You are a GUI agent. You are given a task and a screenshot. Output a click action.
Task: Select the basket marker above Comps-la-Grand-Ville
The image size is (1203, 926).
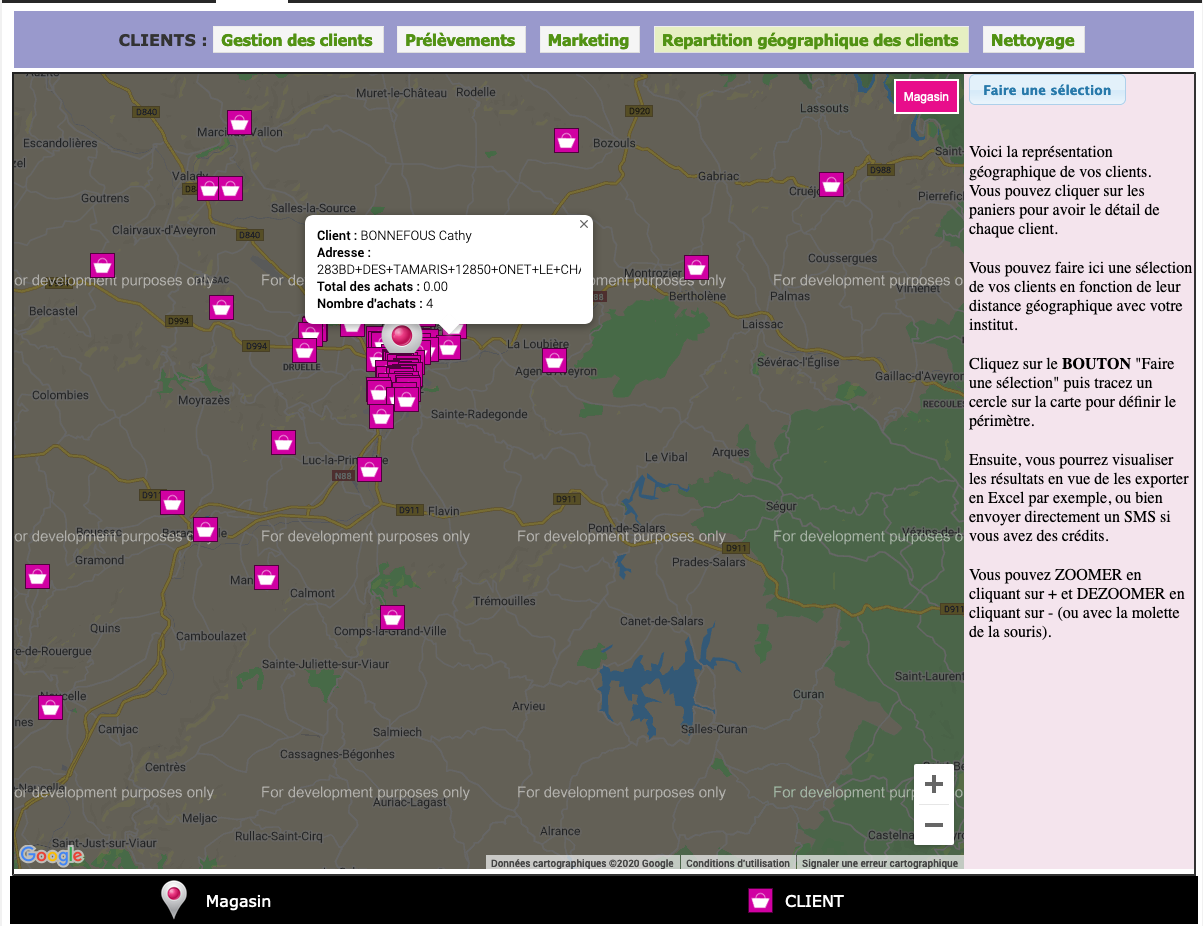[x=393, y=617]
